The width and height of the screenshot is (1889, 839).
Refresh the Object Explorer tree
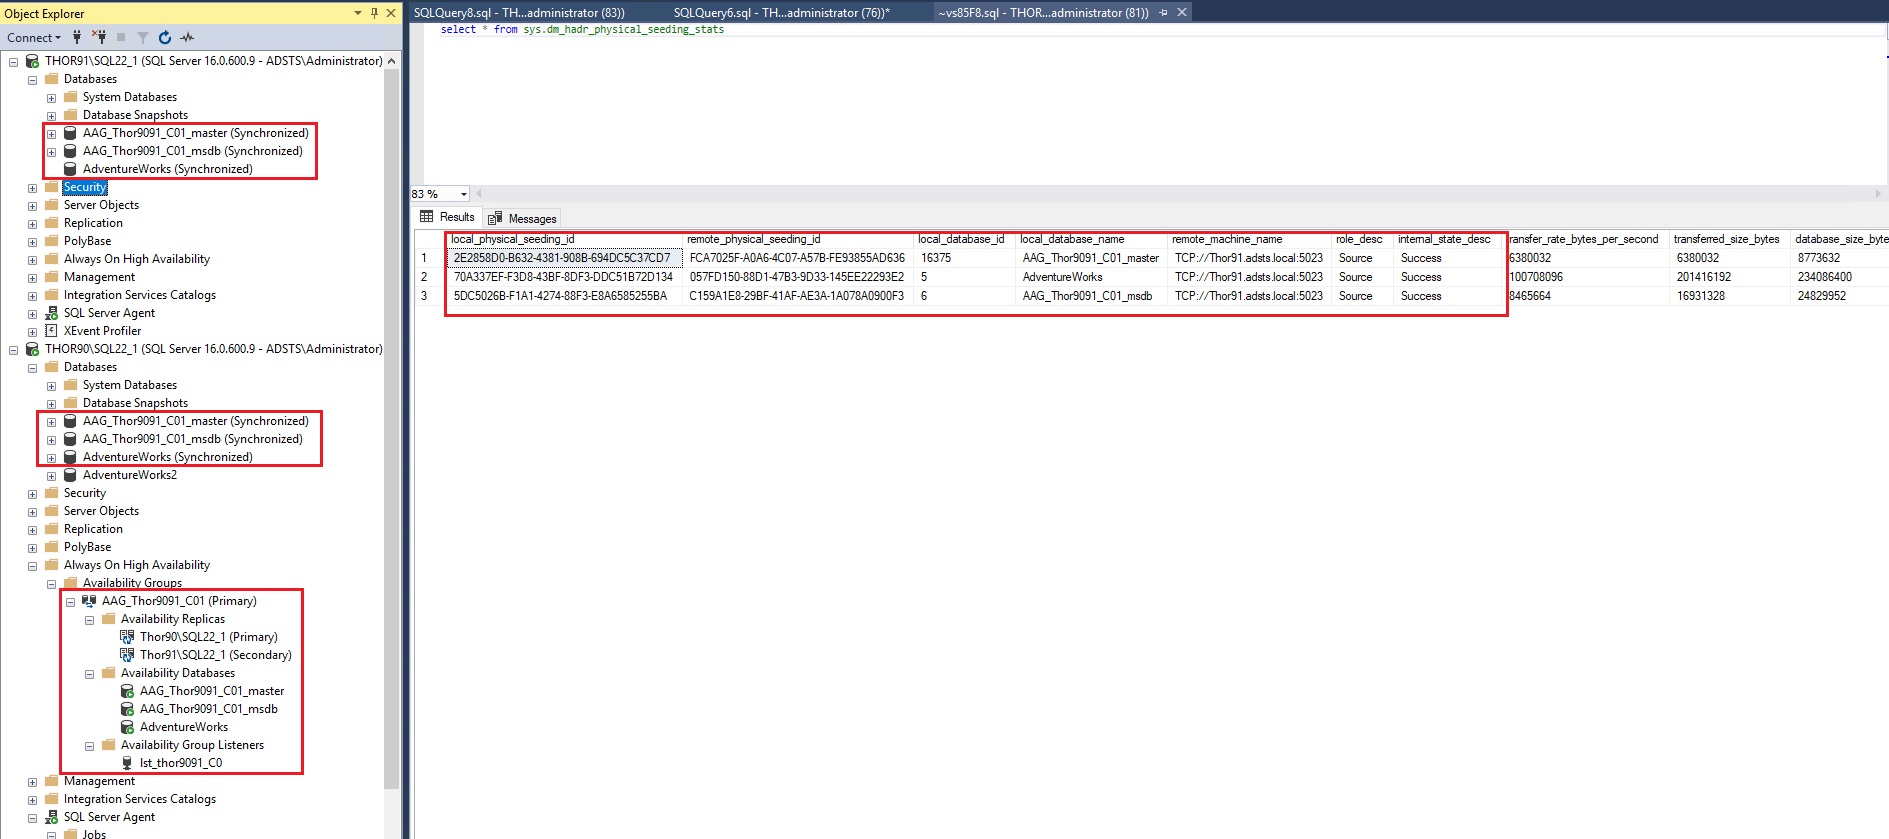point(165,37)
